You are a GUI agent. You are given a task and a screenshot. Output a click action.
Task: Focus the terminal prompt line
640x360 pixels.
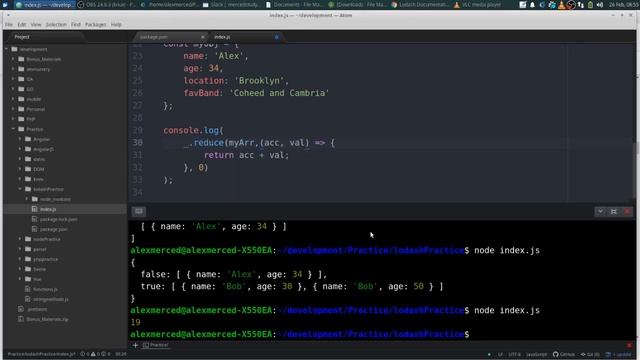pos(300,334)
